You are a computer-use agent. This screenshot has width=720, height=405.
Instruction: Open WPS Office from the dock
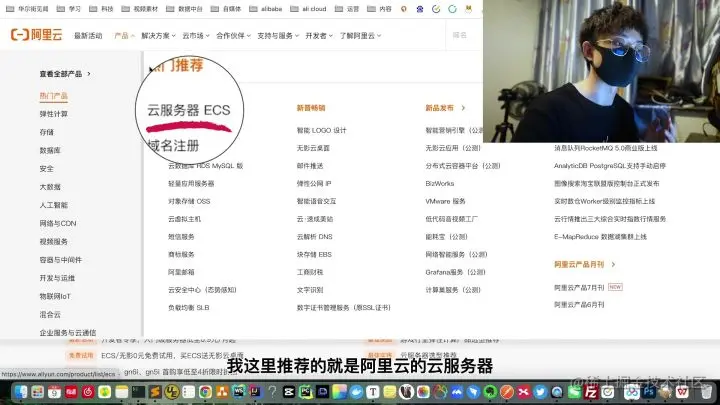tap(682, 392)
